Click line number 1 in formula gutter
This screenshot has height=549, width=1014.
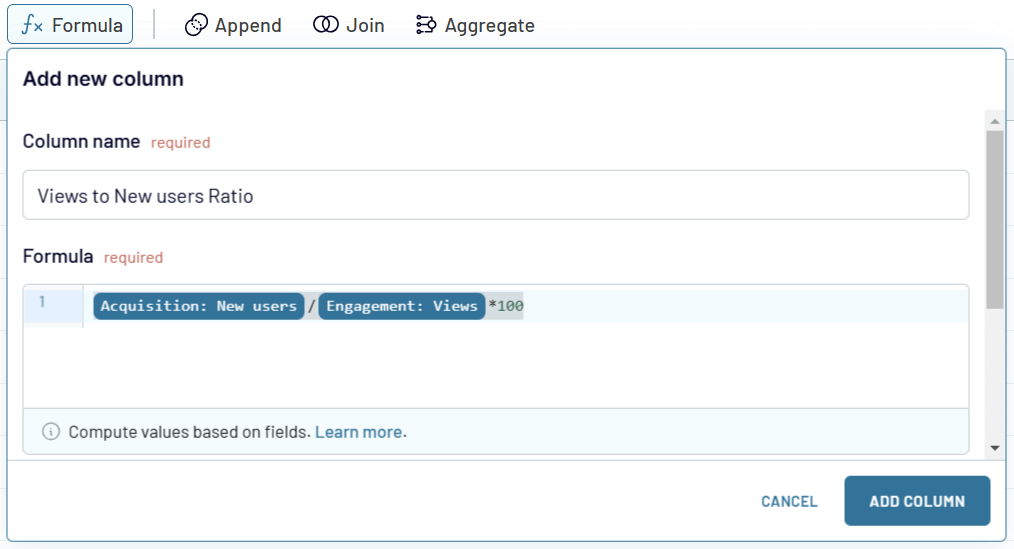(x=43, y=302)
